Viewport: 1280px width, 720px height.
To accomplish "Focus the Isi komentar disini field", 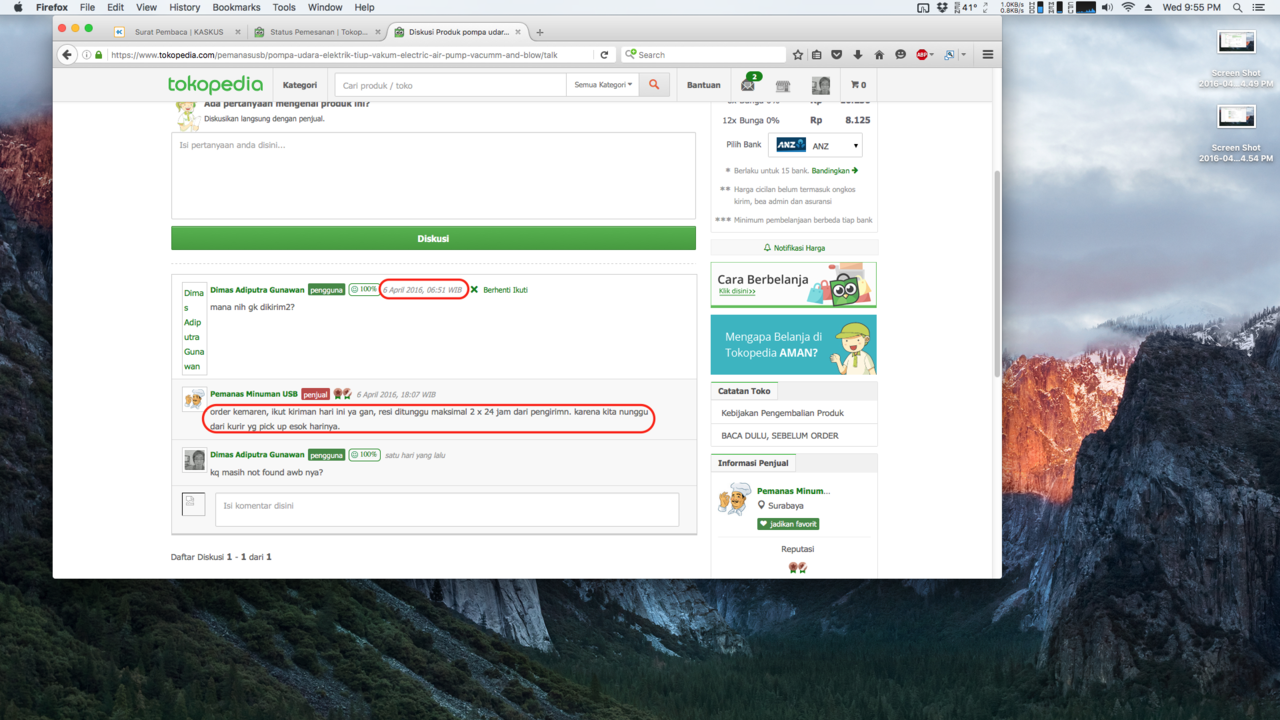I will [447, 509].
